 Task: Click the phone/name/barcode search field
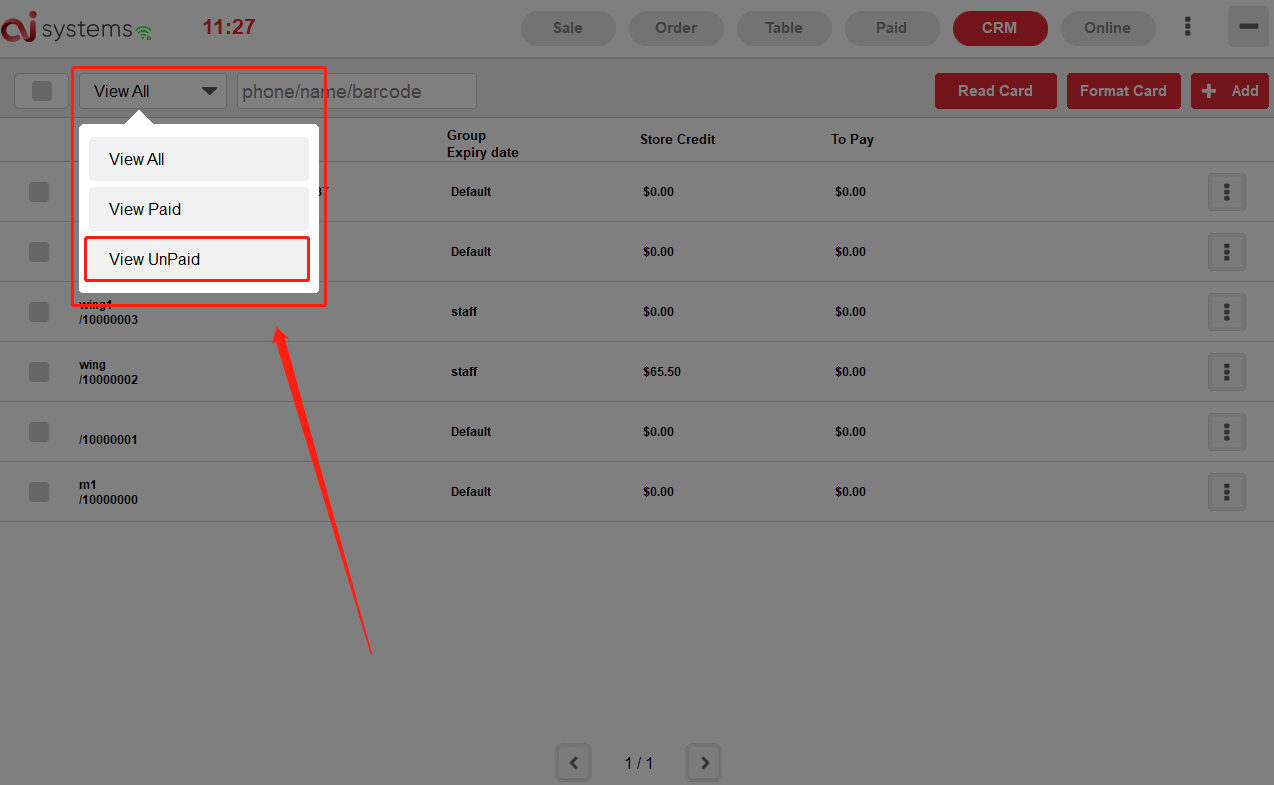click(x=357, y=91)
